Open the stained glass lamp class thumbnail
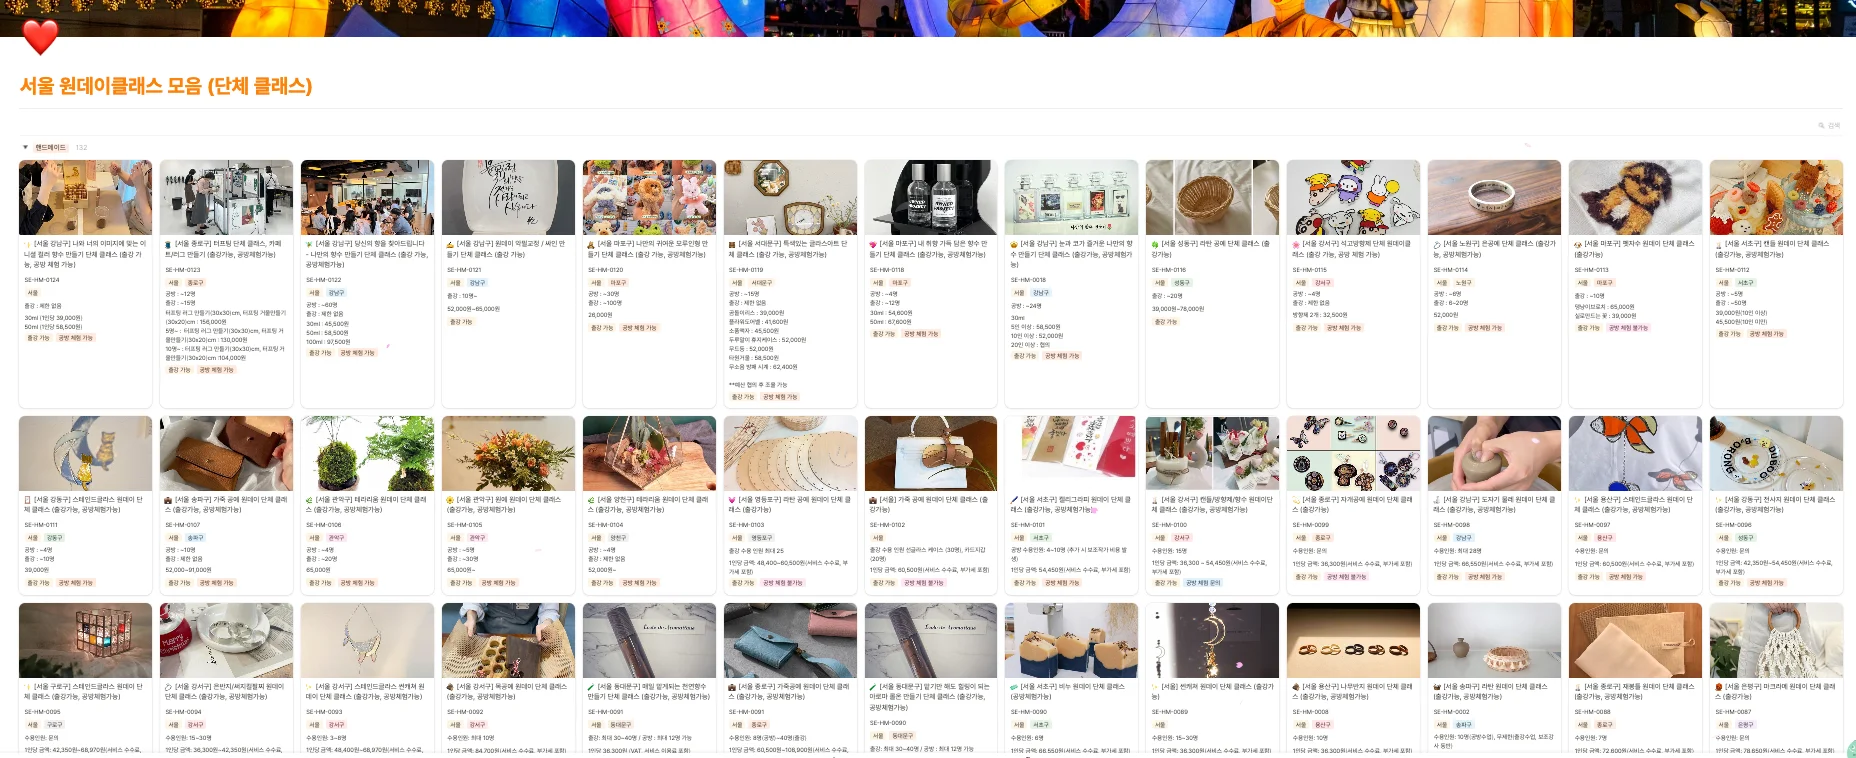The image size is (1856, 758). pos(85,640)
